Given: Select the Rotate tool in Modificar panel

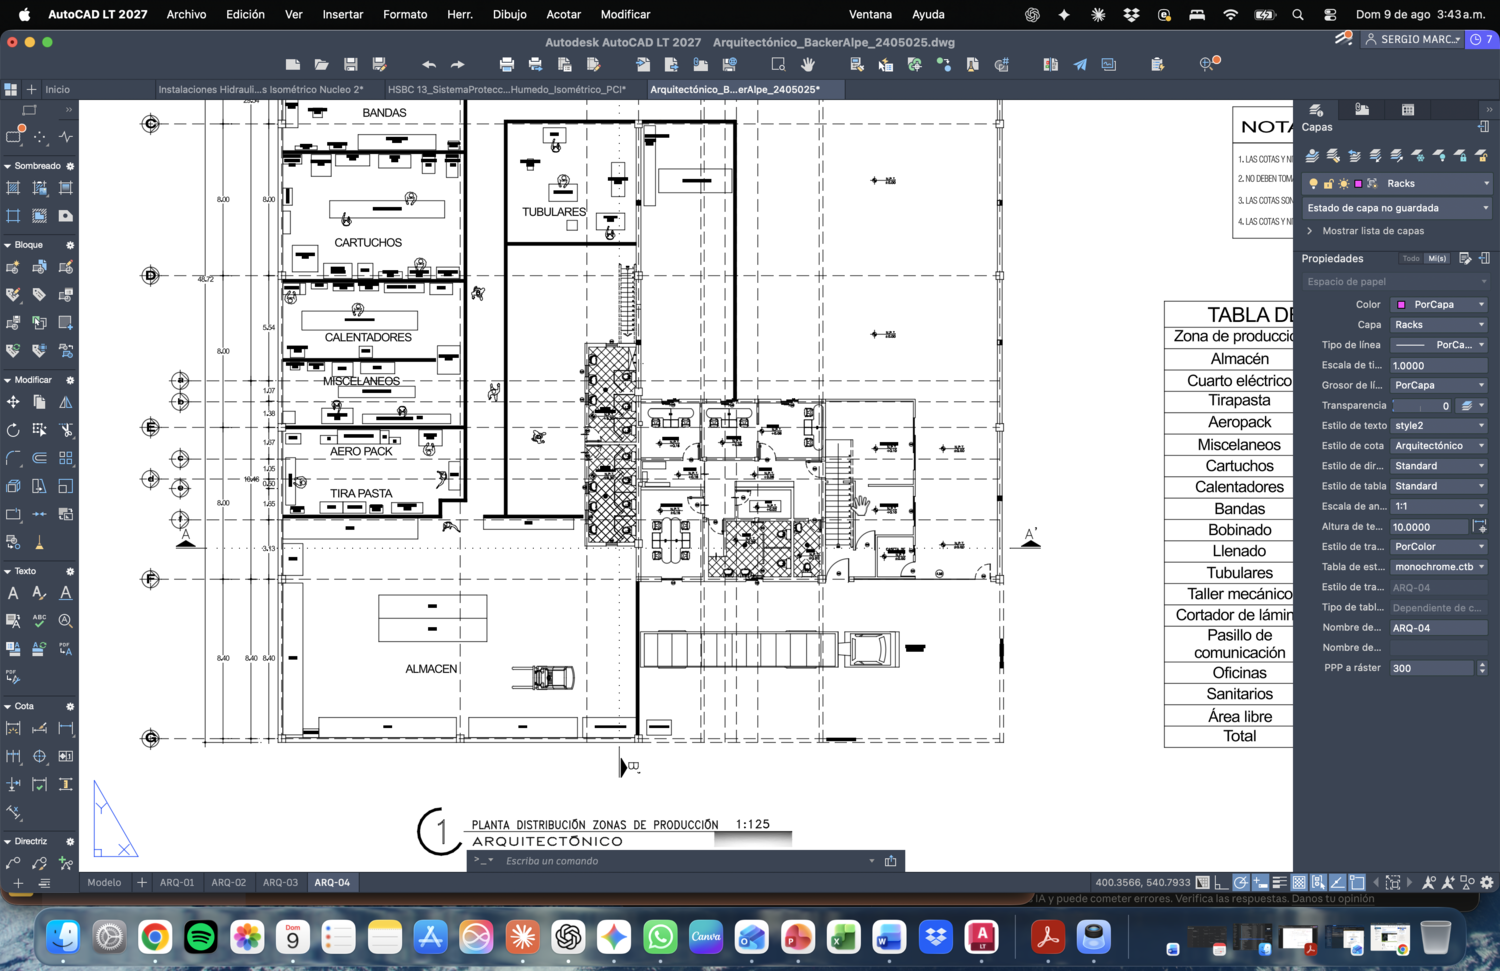Looking at the screenshot, I should coord(13,430).
